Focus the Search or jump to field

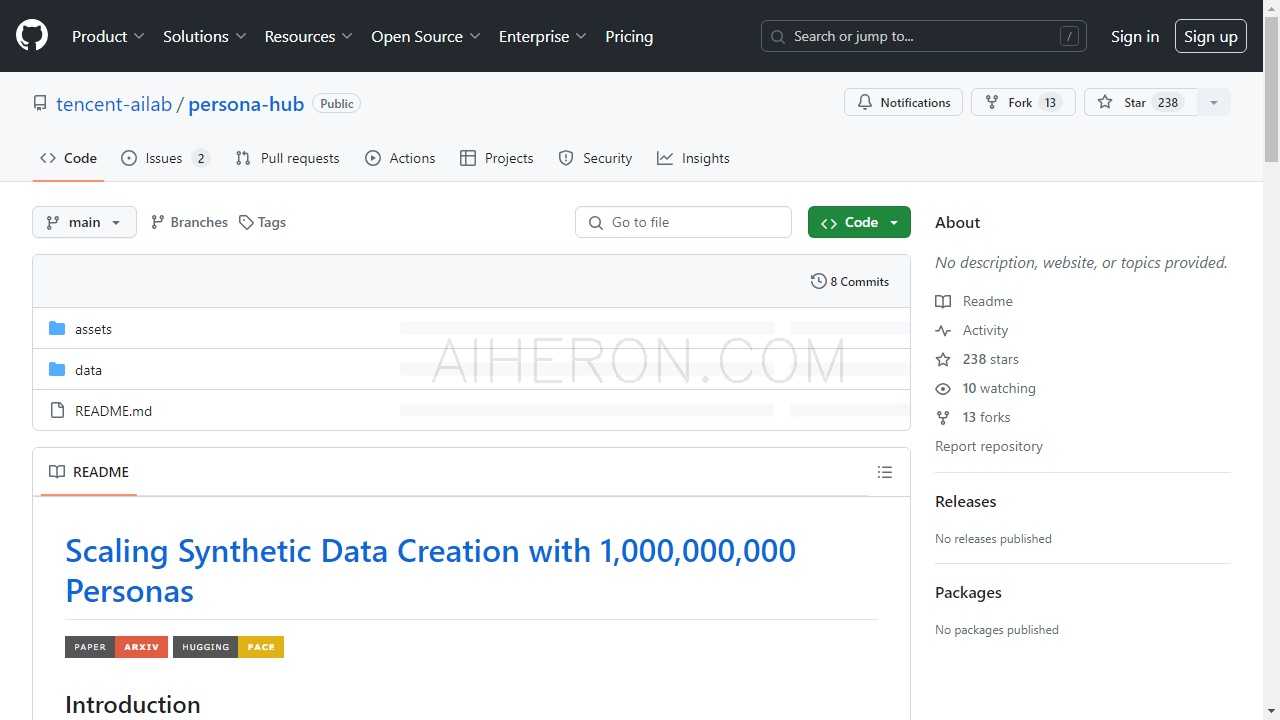click(924, 36)
